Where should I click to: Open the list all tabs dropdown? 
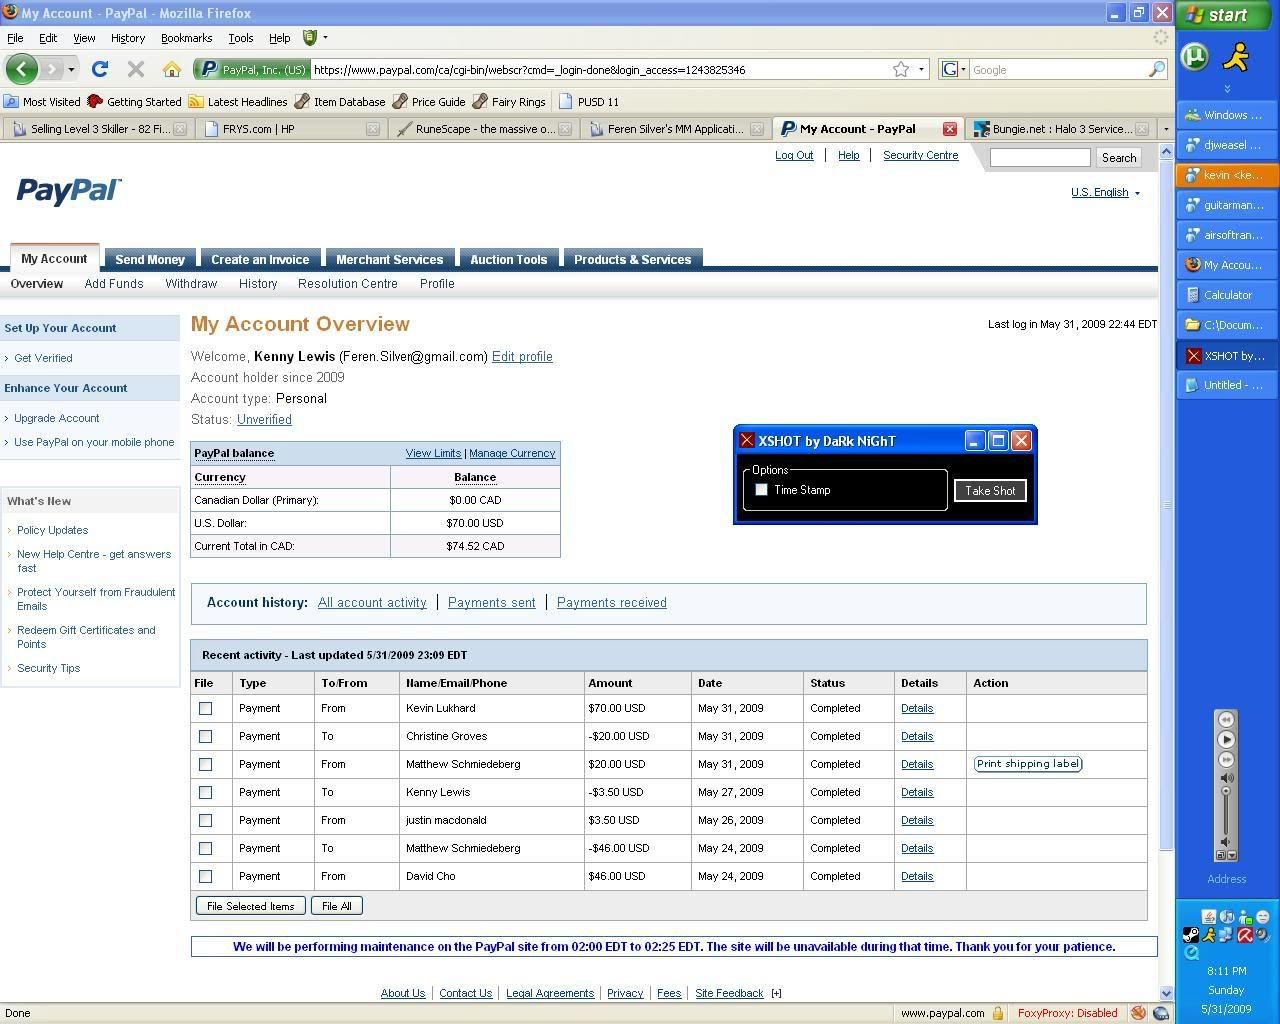pyautogui.click(x=1165, y=129)
